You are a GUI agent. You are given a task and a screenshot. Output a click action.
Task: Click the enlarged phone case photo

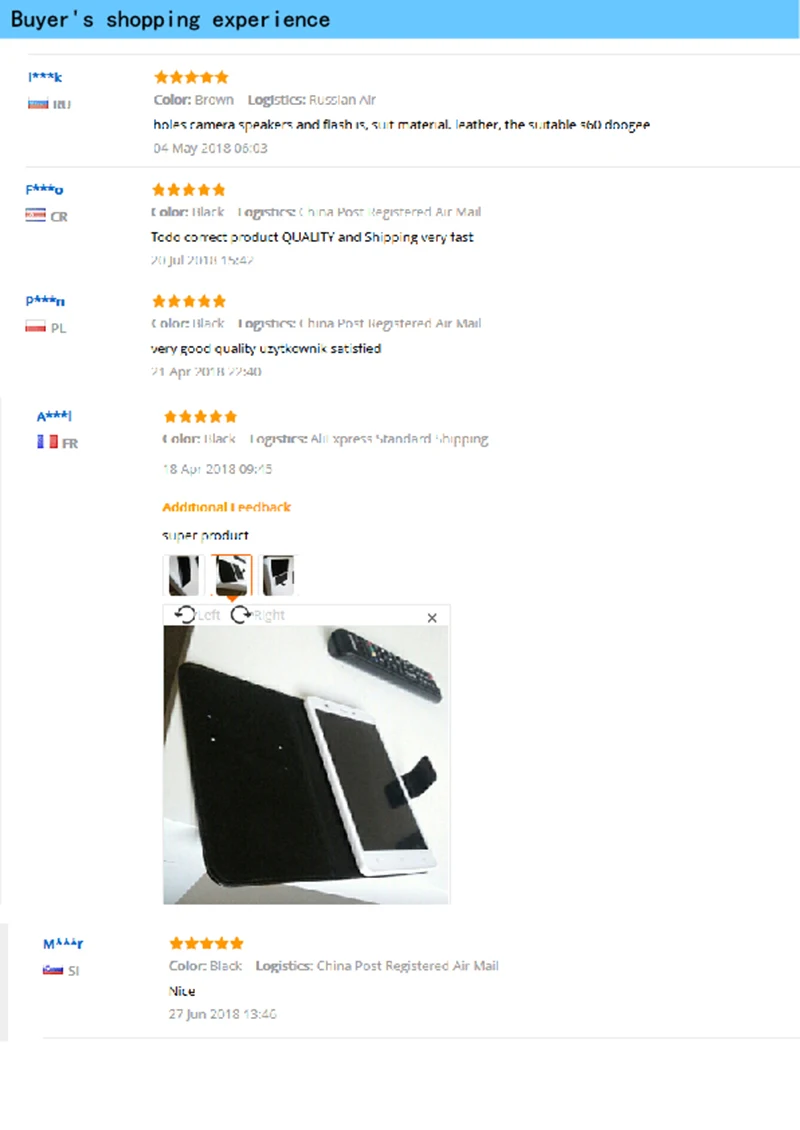pos(306,765)
